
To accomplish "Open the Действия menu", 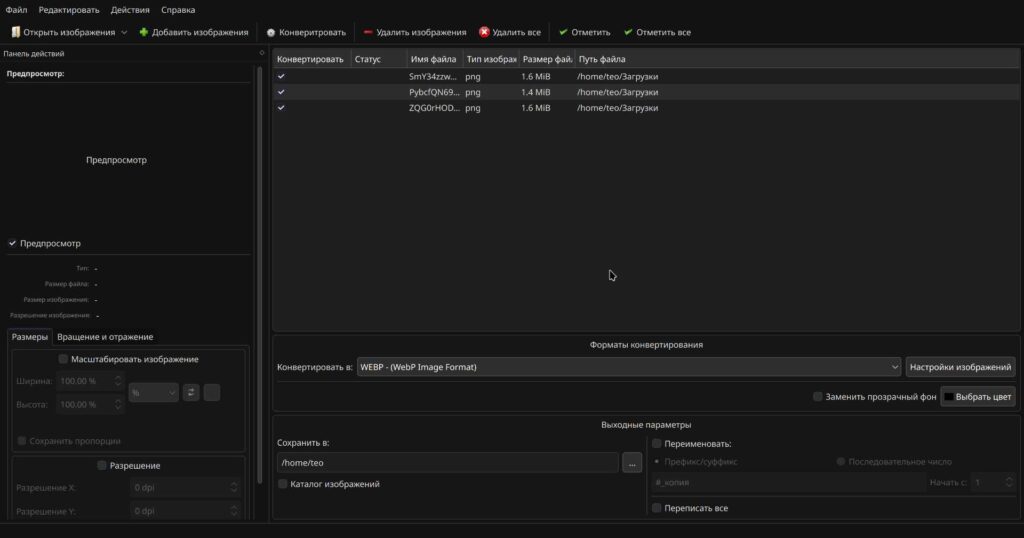I will pyautogui.click(x=130, y=10).
